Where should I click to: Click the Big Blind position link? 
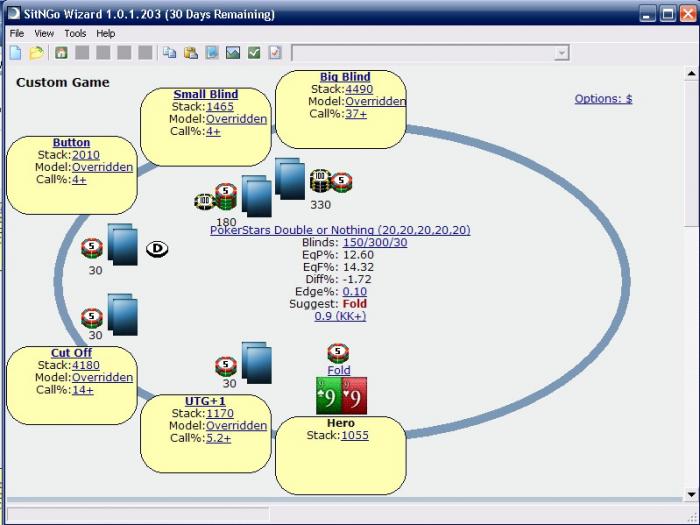[345, 77]
